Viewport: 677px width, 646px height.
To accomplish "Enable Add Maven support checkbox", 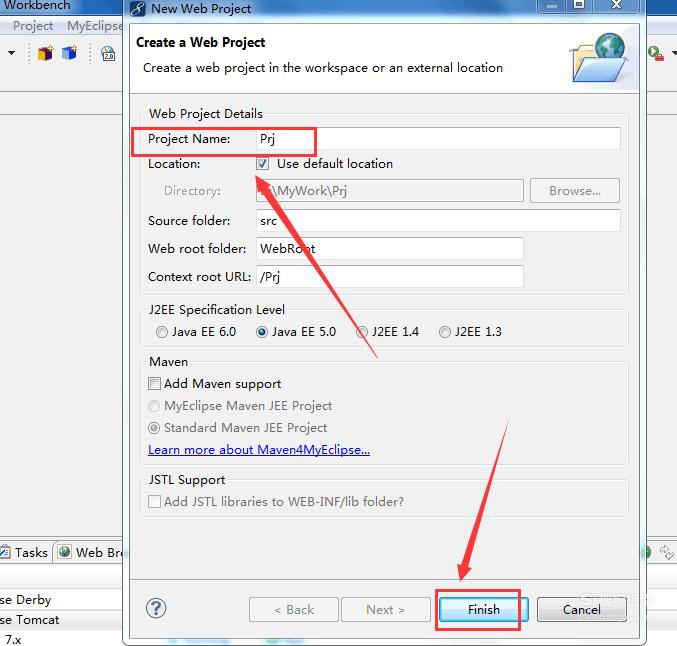I will (x=154, y=383).
